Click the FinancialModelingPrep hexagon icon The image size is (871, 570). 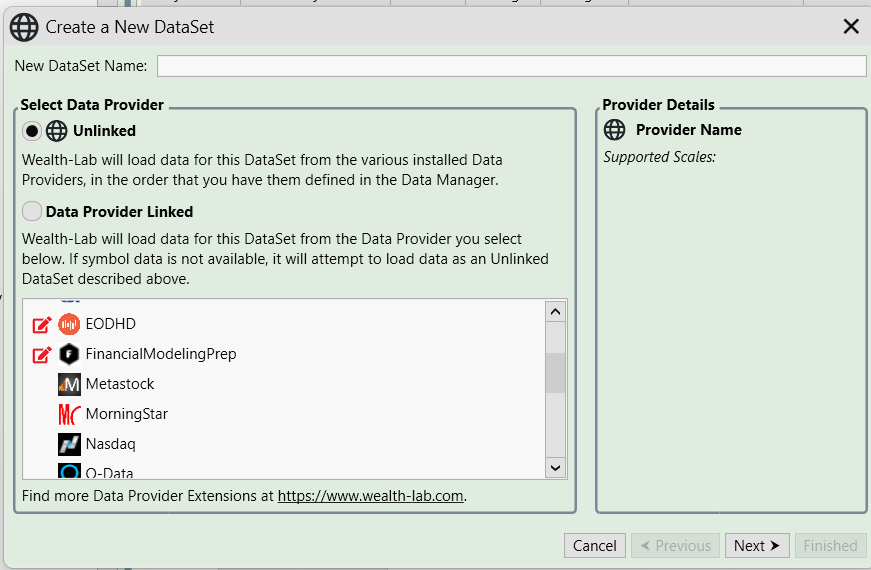point(69,354)
